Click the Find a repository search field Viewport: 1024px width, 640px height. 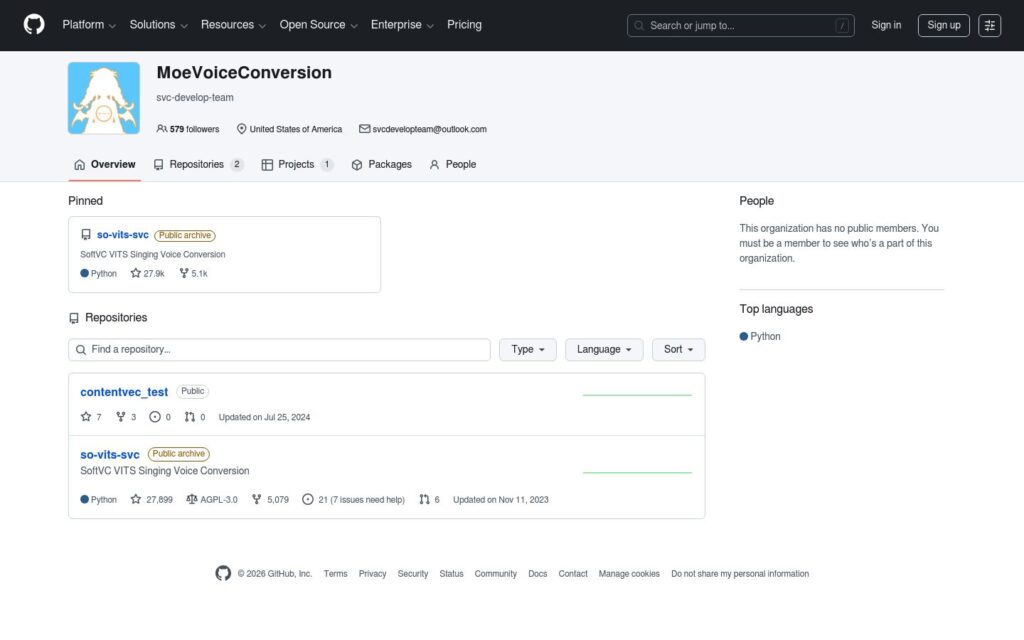click(x=280, y=349)
